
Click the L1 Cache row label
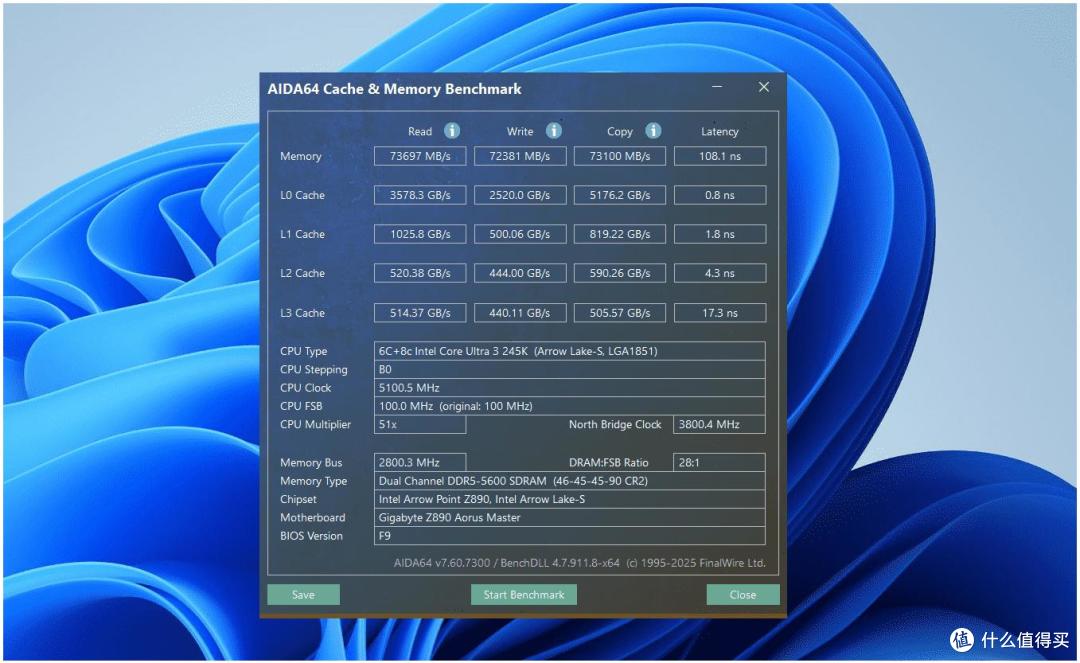pyautogui.click(x=302, y=234)
